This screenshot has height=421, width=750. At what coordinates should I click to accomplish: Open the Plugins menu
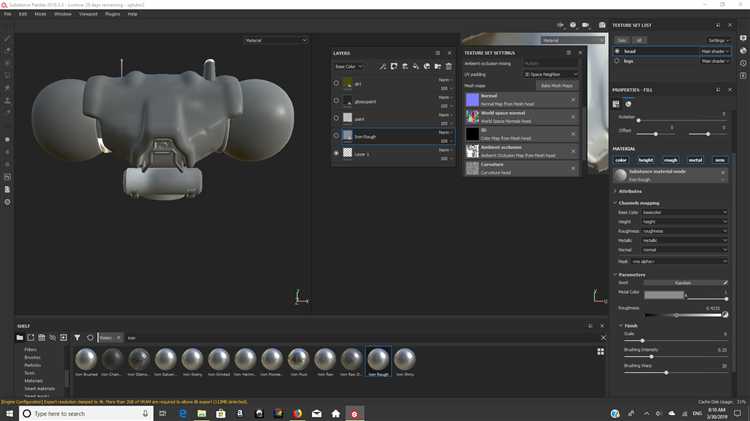[x=112, y=14]
